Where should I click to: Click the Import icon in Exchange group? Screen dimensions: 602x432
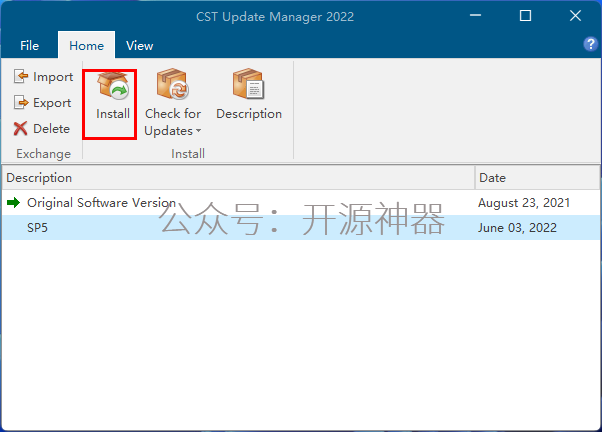pos(21,76)
